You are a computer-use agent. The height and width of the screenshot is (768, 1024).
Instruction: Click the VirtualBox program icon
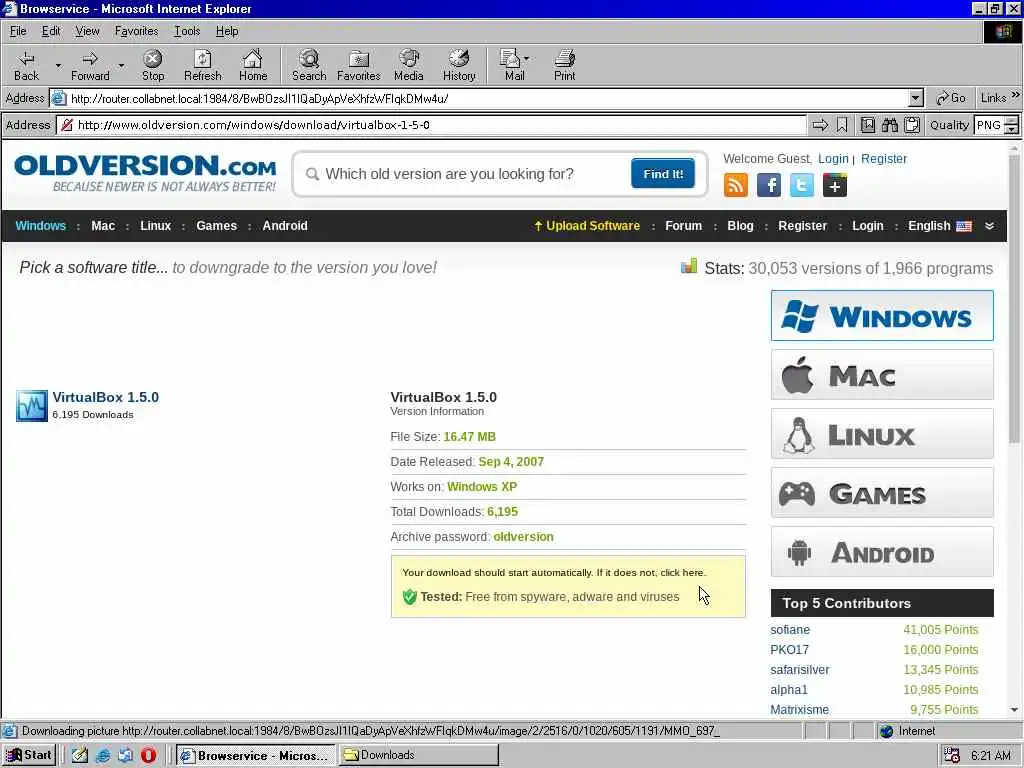coord(32,406)
